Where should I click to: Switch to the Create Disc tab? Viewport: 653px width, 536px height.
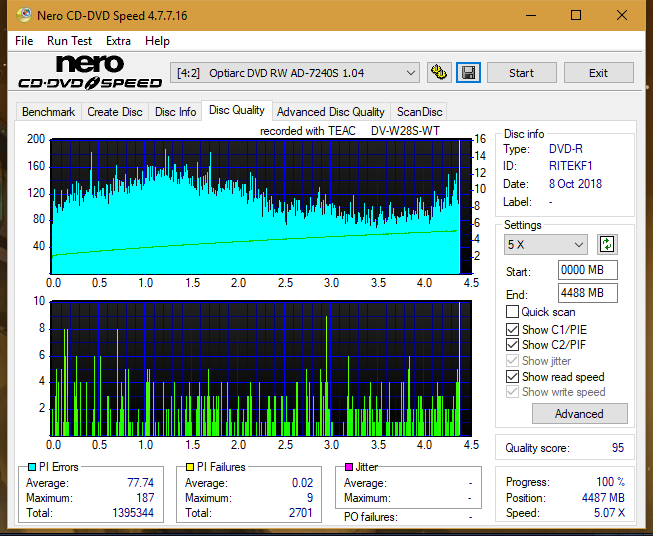(x=115, y=112)
